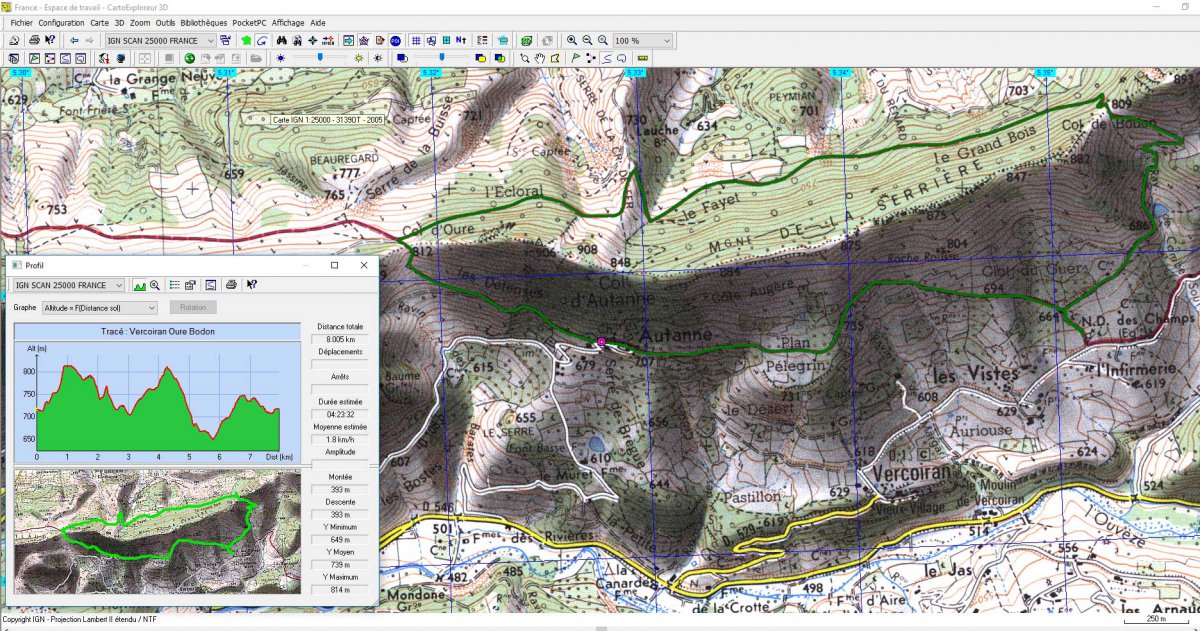Click the green flag waypoint tool
Image resolution: width=1200 pixels, height=631 pixels.
tap(576, 58)
